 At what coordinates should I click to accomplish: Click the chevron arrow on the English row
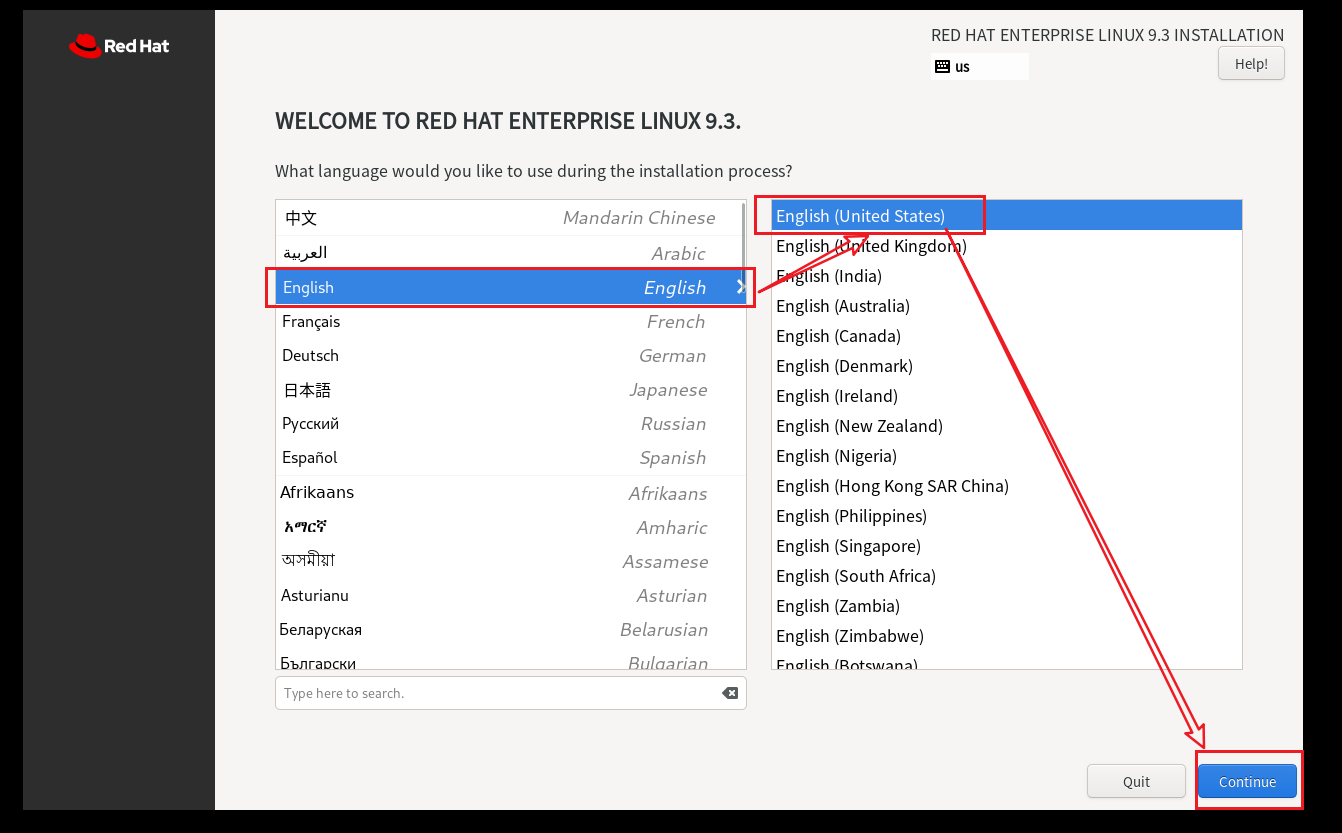[741, 287]
